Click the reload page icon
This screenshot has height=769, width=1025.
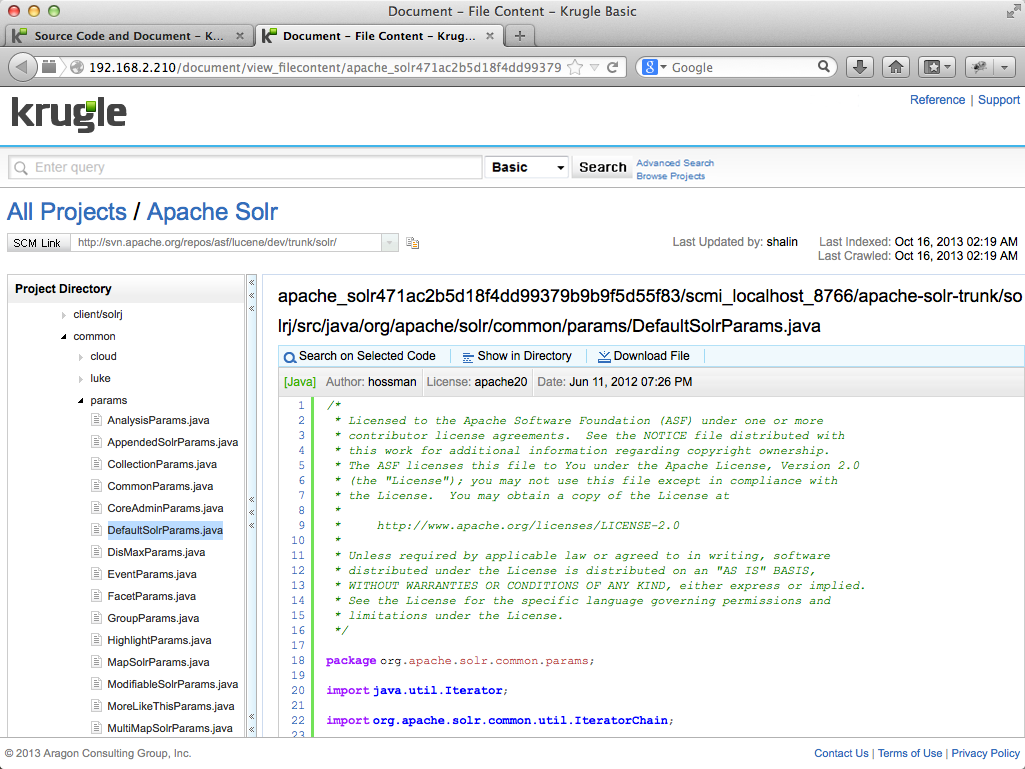(613, 67)
